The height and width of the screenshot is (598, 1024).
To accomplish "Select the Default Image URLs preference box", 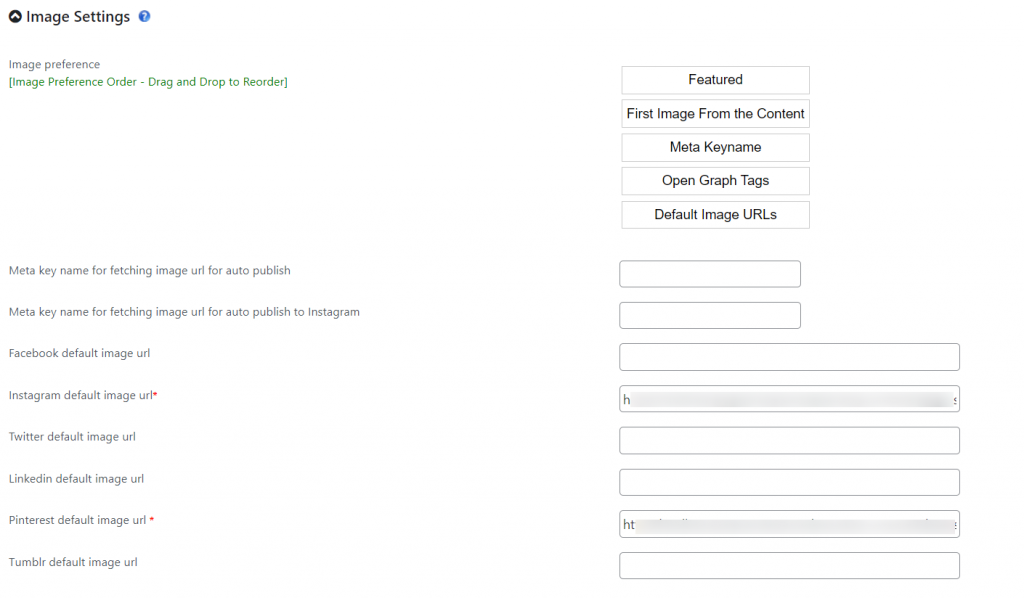I will tap(715, 214).
